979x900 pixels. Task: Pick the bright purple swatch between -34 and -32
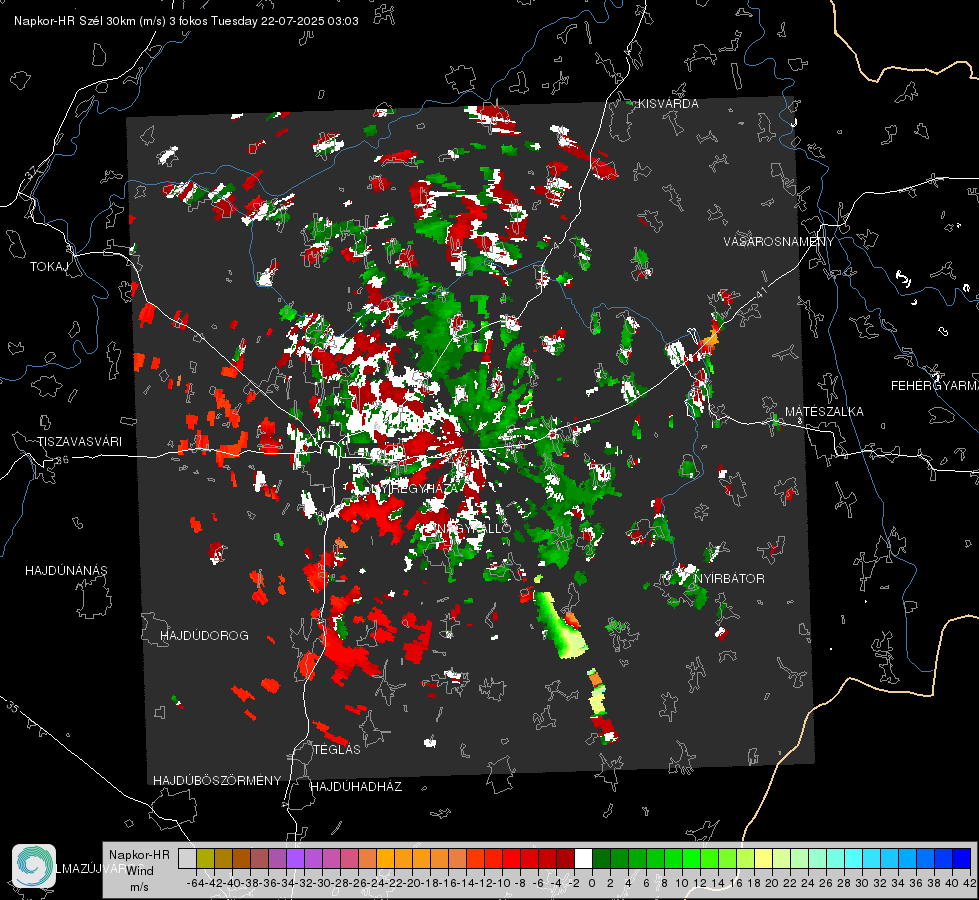(295, 859)
